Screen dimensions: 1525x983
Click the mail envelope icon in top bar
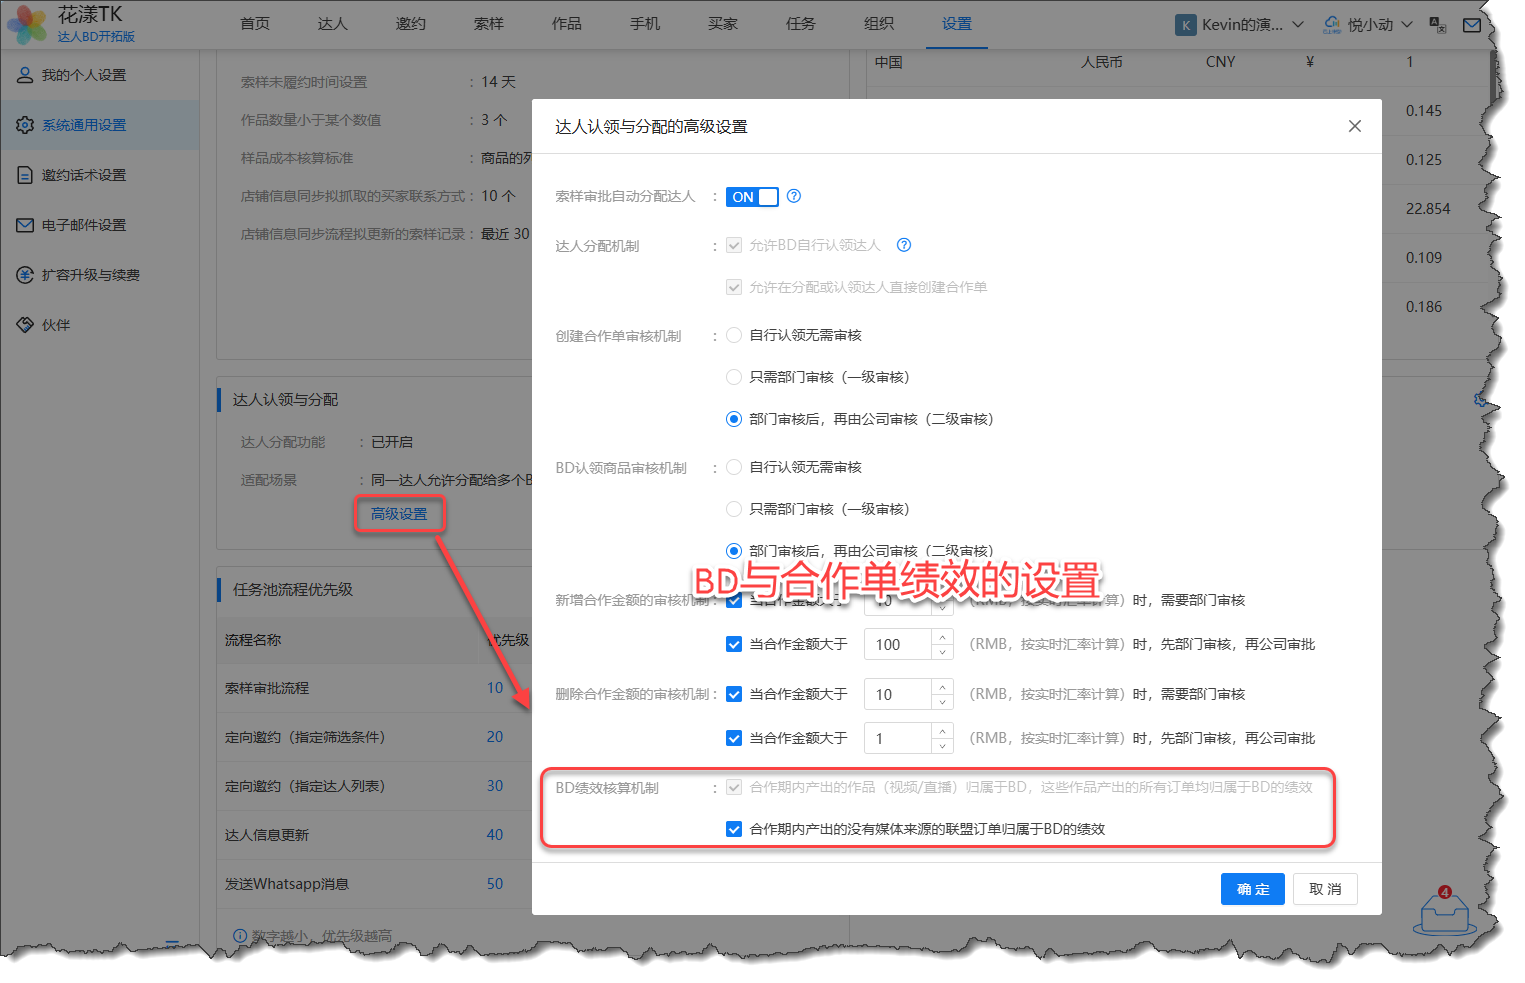point(1472,25)
